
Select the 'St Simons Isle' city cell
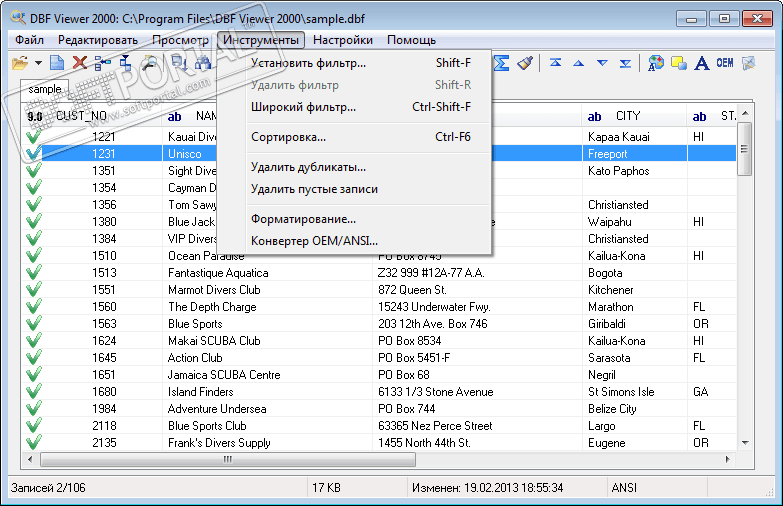(x=635, y=392)
